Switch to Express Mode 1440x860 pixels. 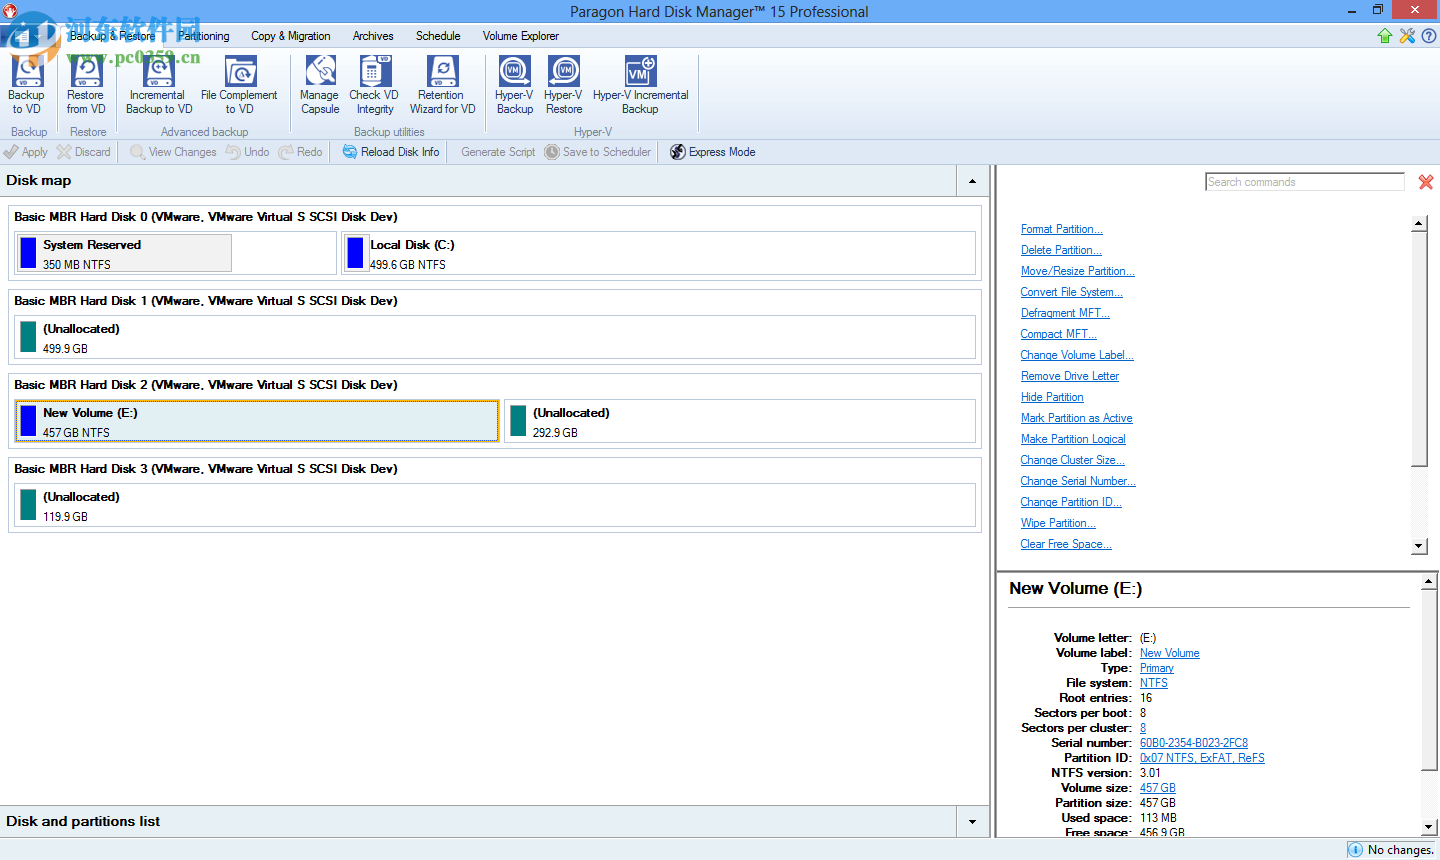point(712,152)
